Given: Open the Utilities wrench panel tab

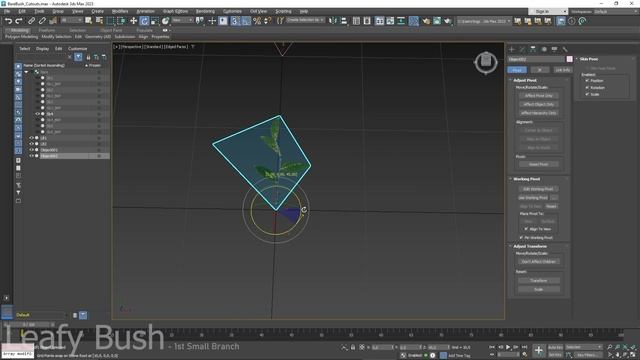Looking at the screenshot, I should click(565, 49).
